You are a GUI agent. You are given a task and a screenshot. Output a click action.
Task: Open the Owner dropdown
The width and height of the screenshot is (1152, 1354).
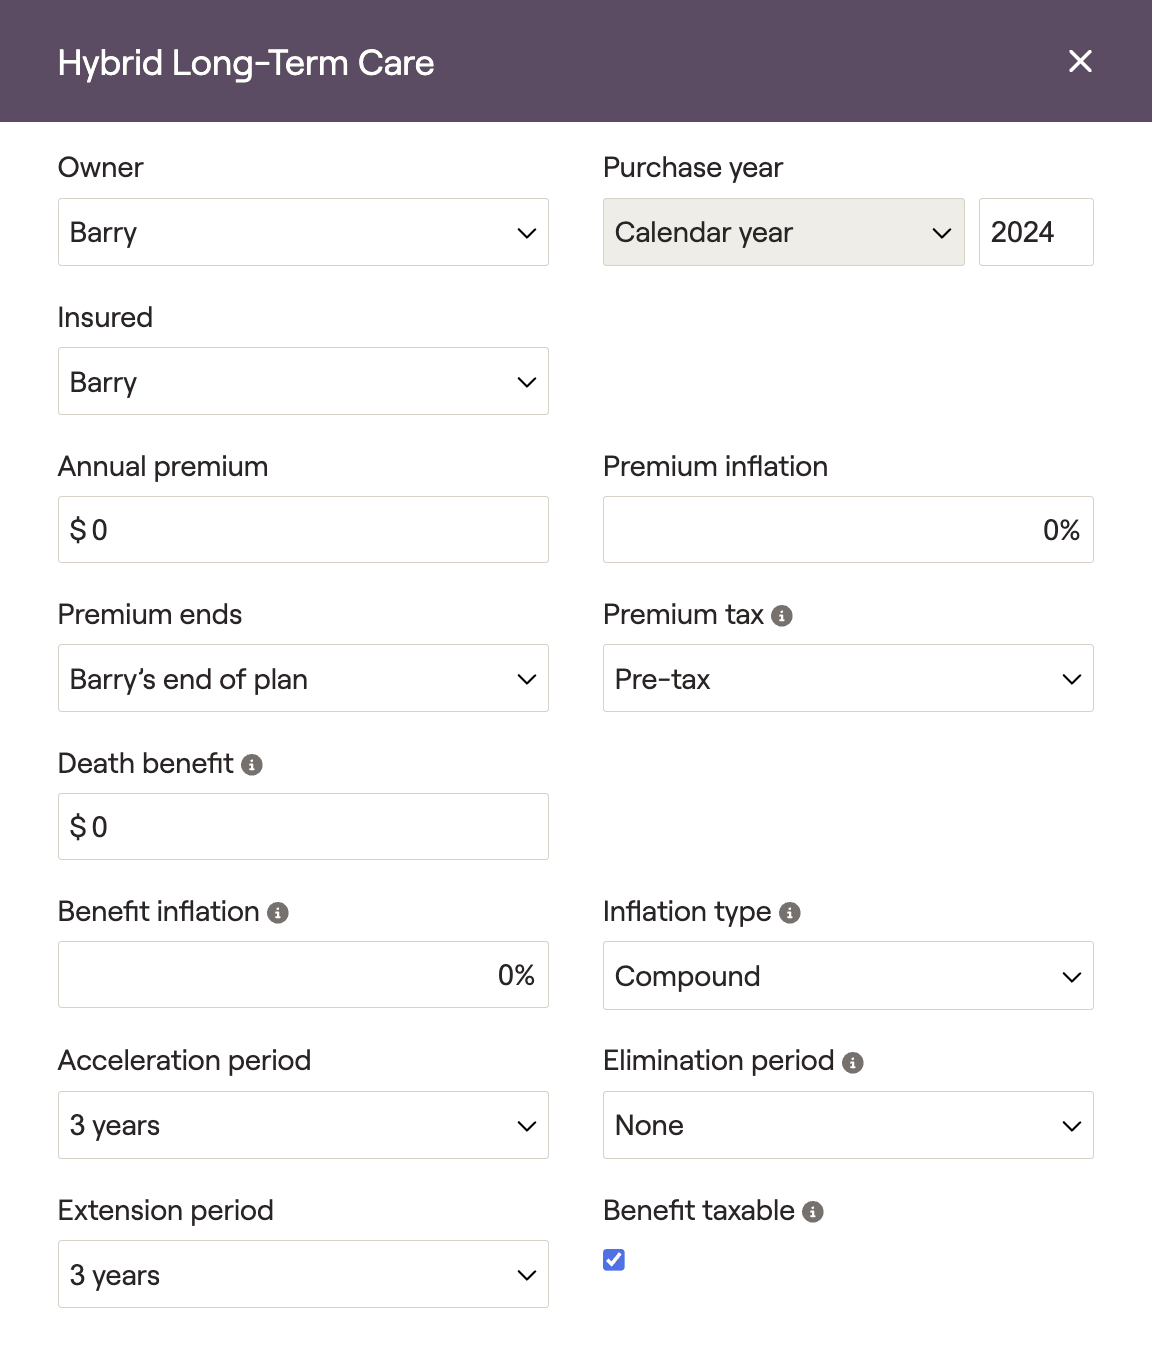(x=303, y=232)
